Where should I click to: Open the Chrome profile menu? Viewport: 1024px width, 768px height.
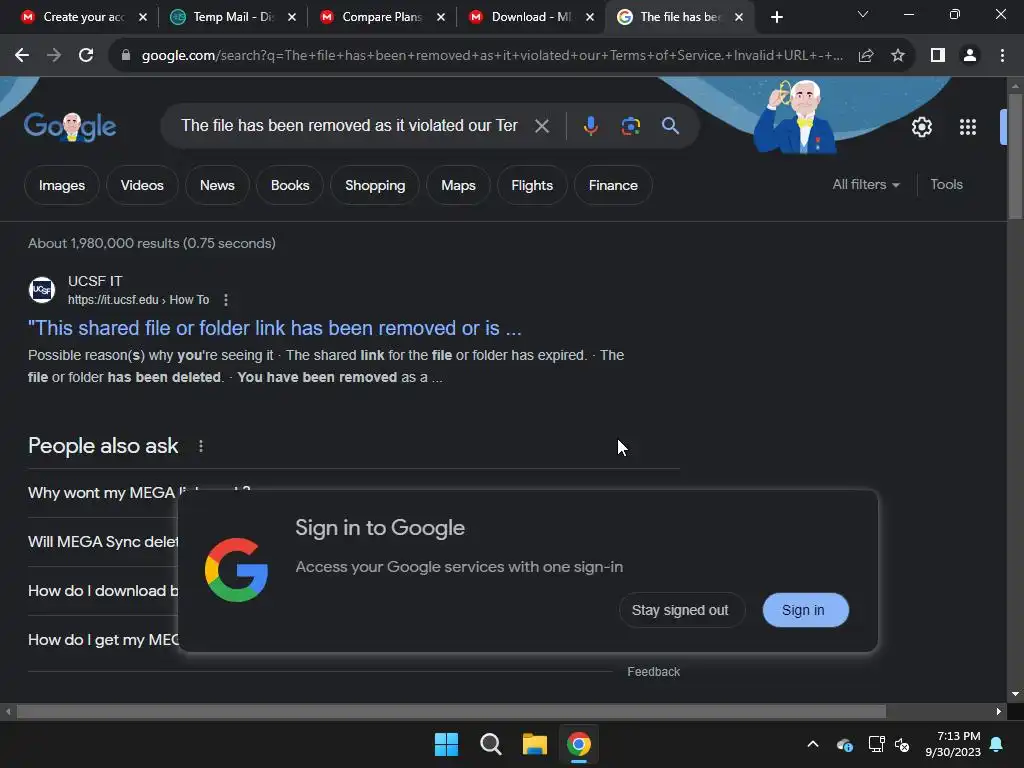click(x=970, y=56)
